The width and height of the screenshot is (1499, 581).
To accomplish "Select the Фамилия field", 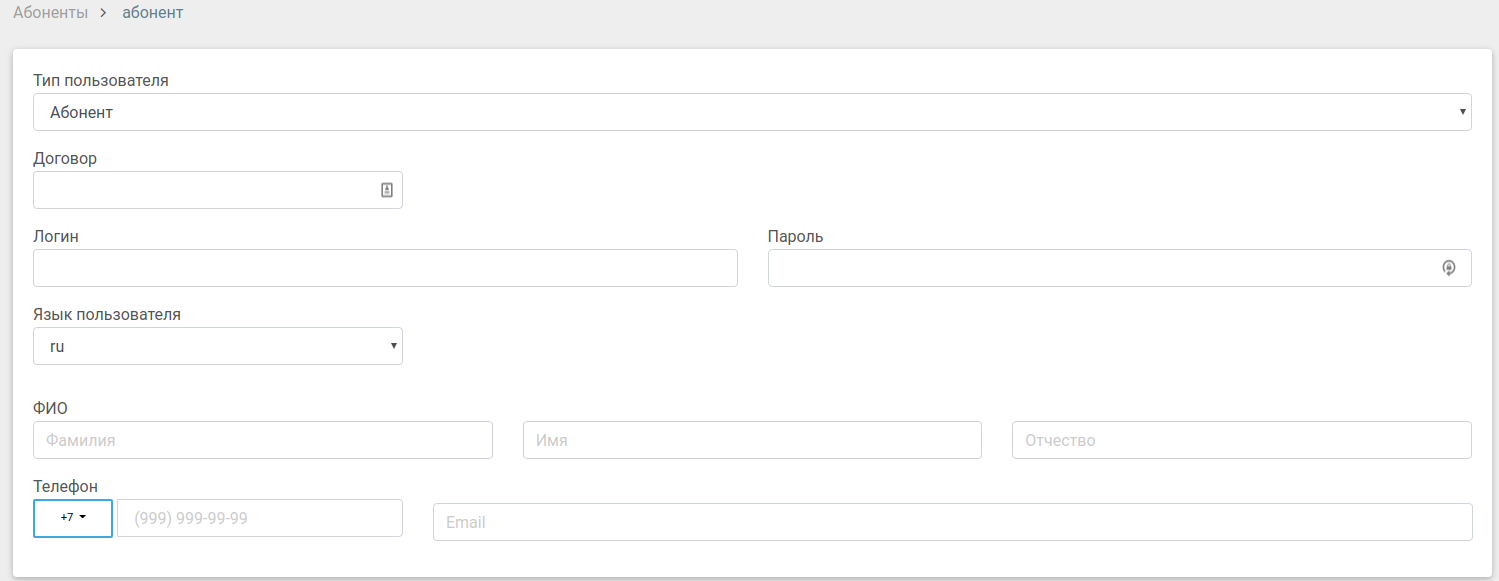I will 263,440.
